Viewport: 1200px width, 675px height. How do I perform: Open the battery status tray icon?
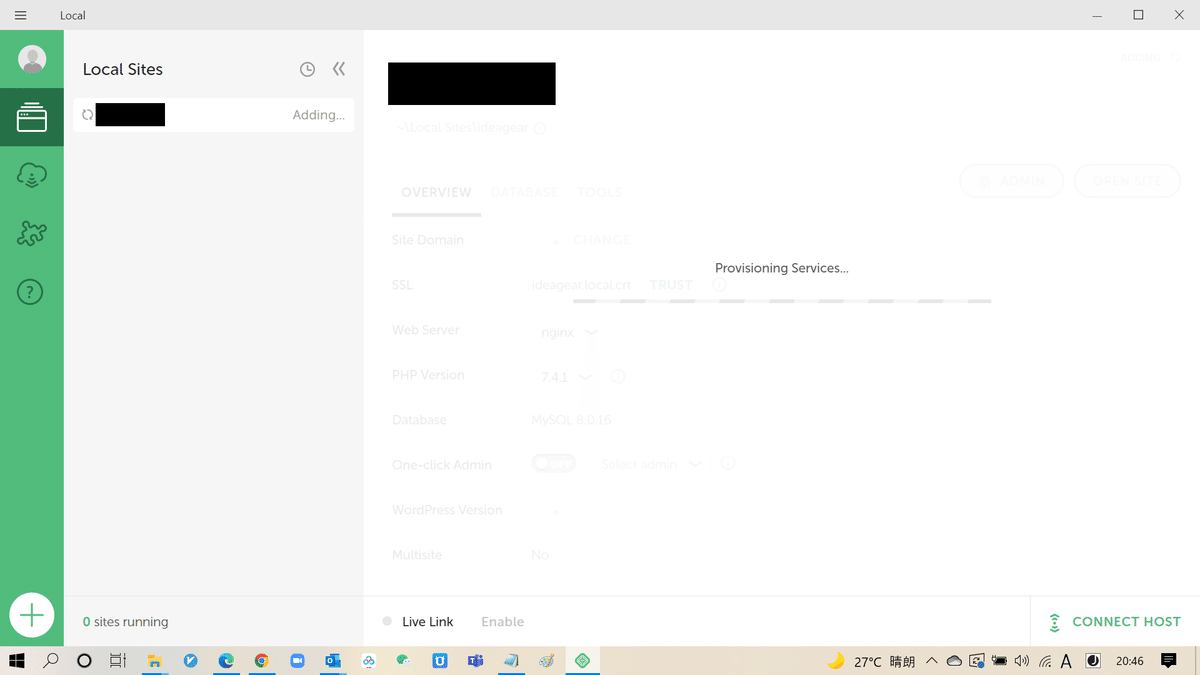click(x=999, y=661)
